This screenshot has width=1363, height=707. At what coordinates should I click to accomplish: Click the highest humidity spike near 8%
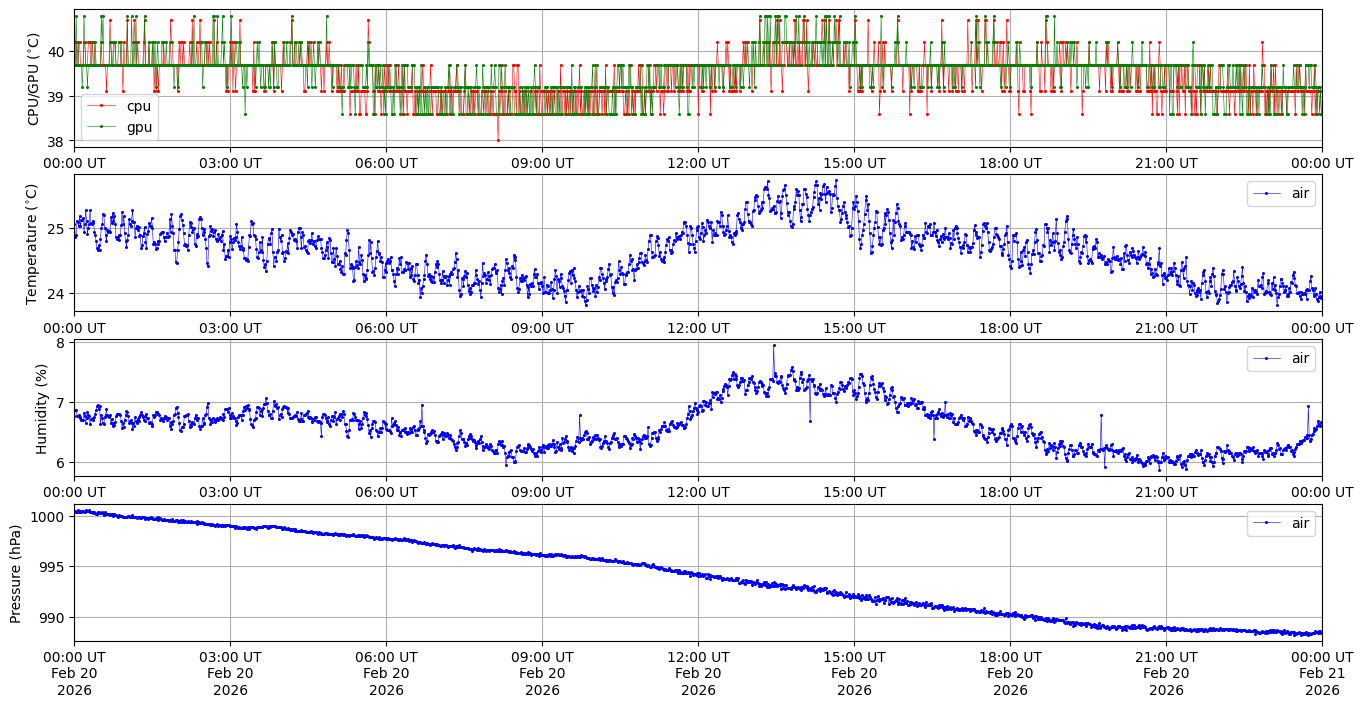point(773,345)
